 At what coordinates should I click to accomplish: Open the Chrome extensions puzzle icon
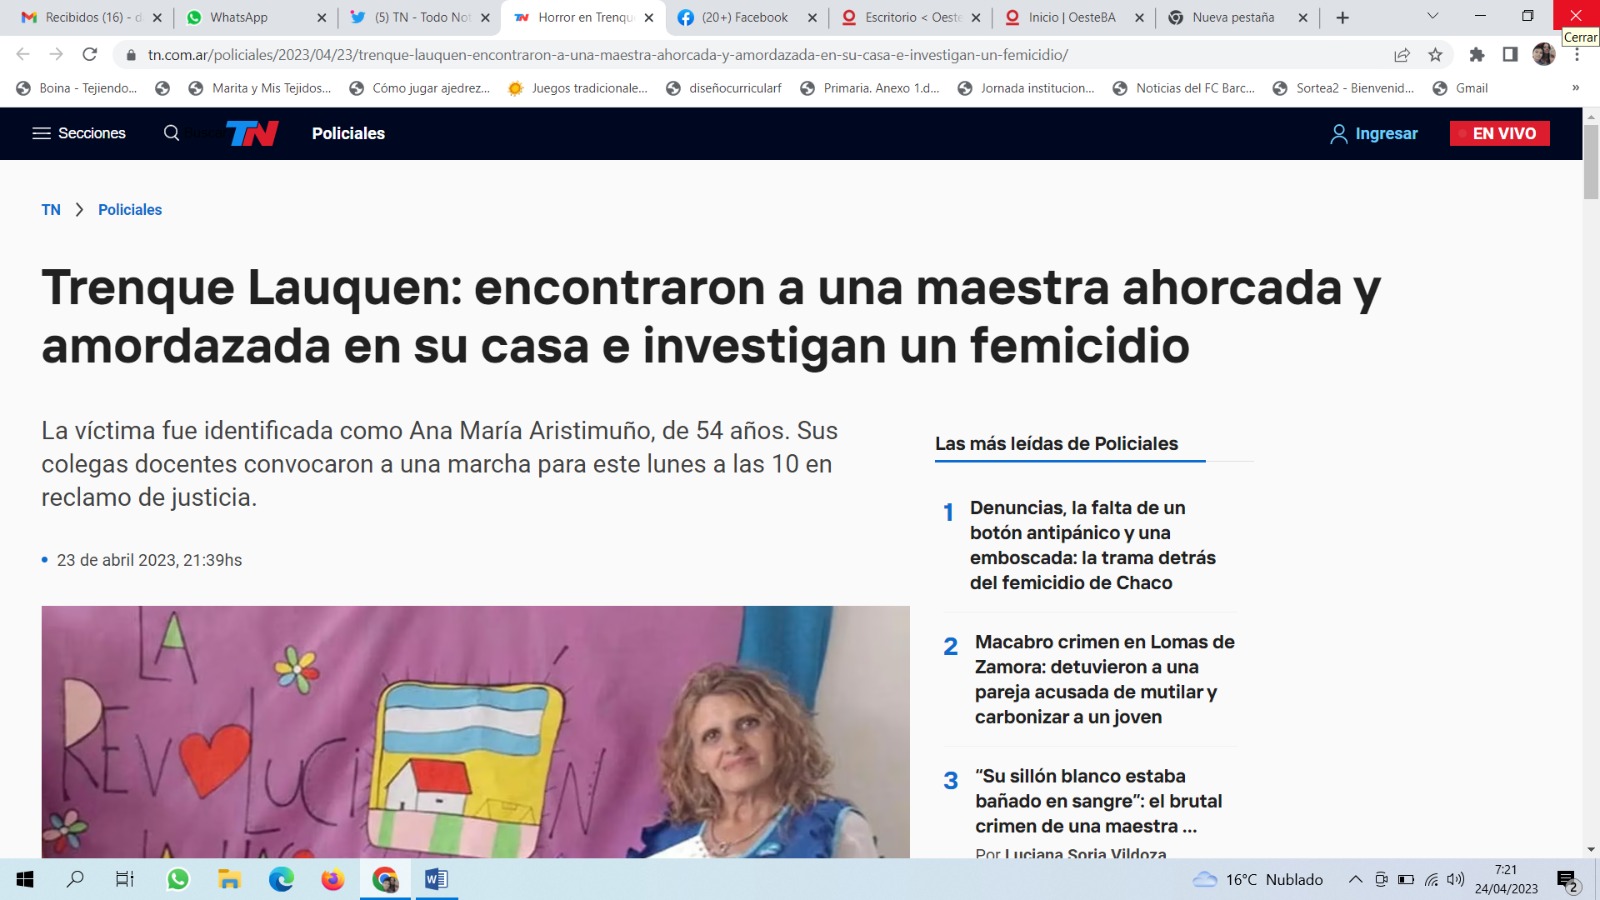point(1476,55)
